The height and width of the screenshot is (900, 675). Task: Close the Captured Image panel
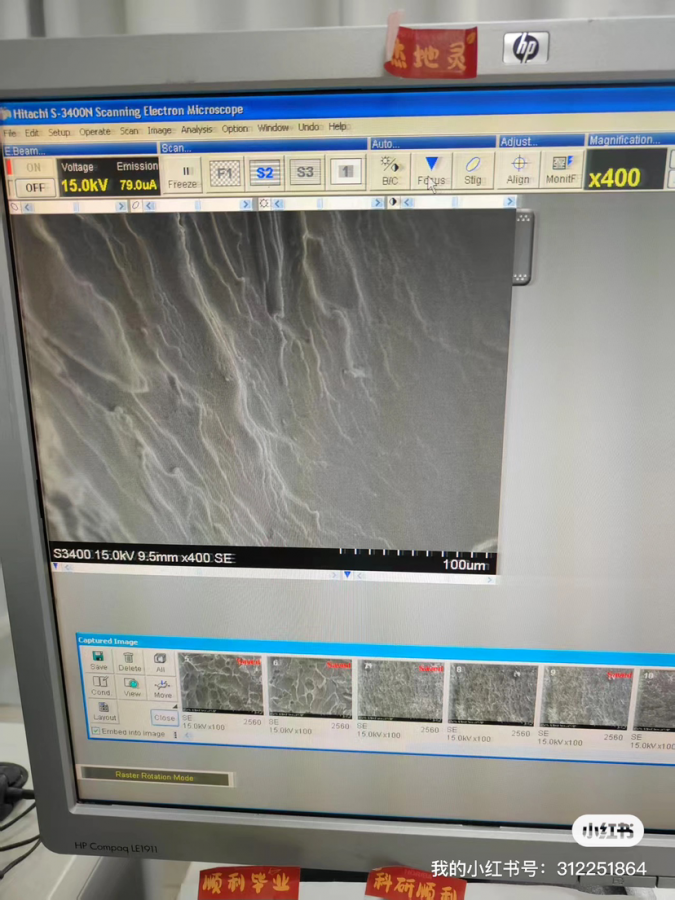pos(164,717)
